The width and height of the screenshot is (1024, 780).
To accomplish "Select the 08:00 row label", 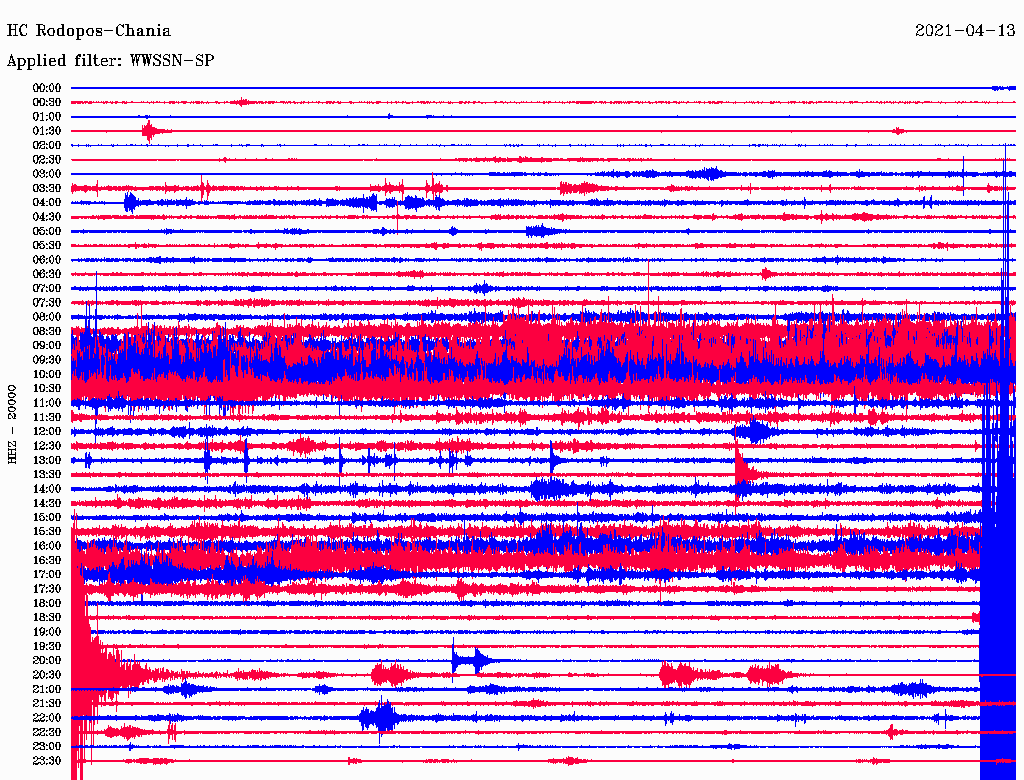I will click(47, 317).
